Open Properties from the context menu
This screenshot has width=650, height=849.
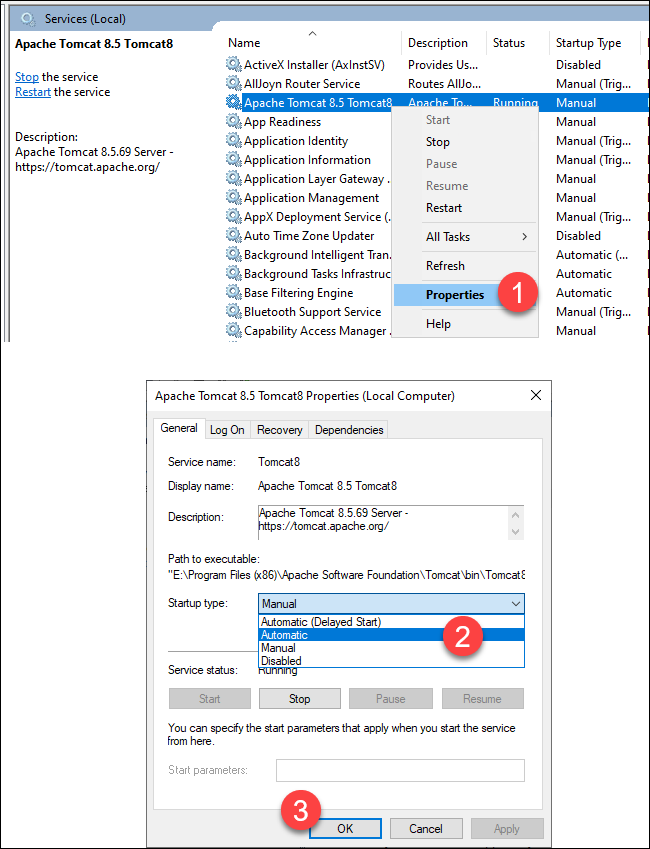click(x=455, y=295)
